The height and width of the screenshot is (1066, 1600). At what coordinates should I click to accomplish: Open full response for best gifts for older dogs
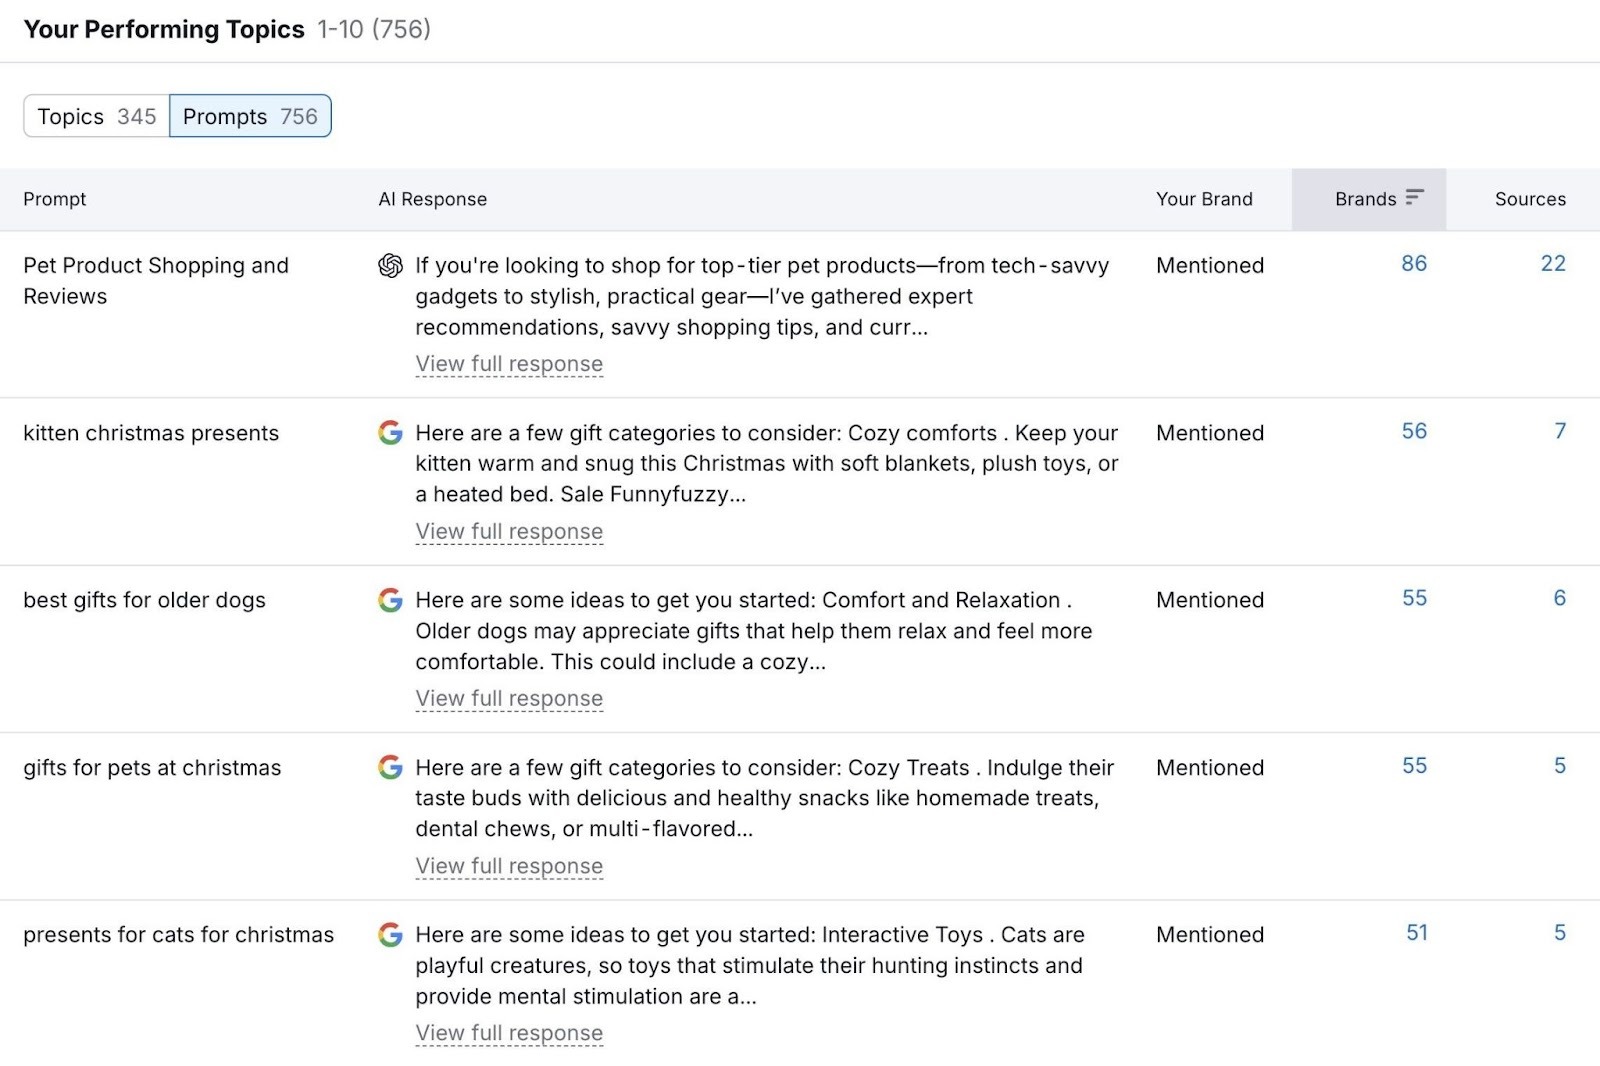(509, 698)
